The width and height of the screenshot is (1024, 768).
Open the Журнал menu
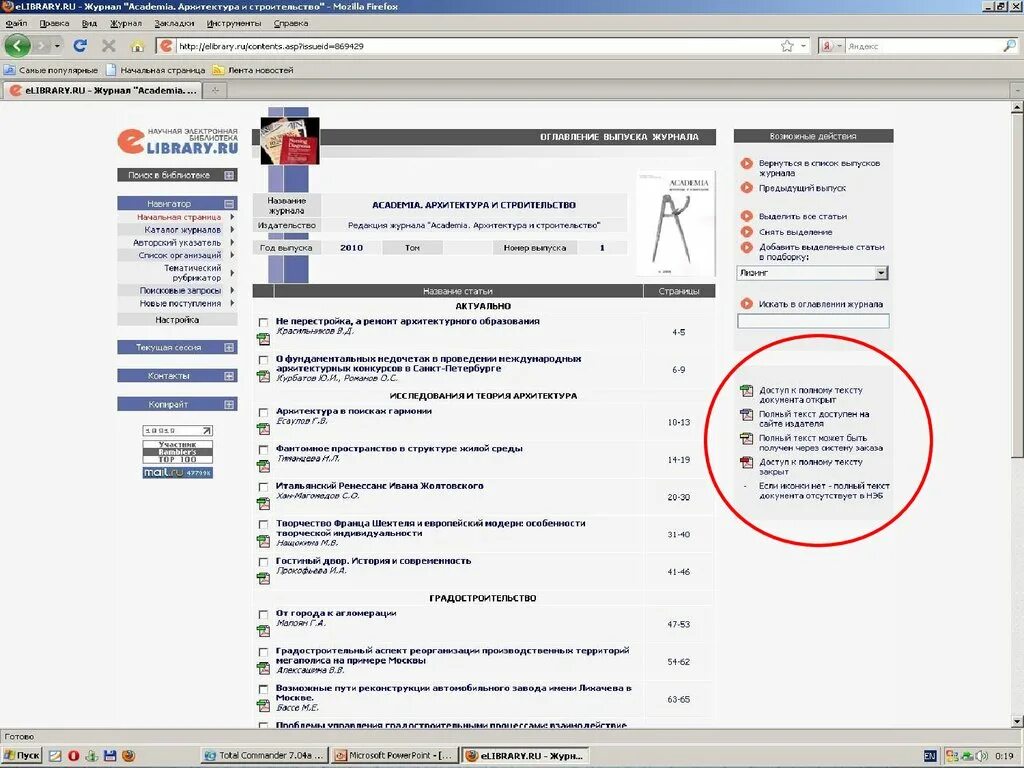tap(126, 23)
